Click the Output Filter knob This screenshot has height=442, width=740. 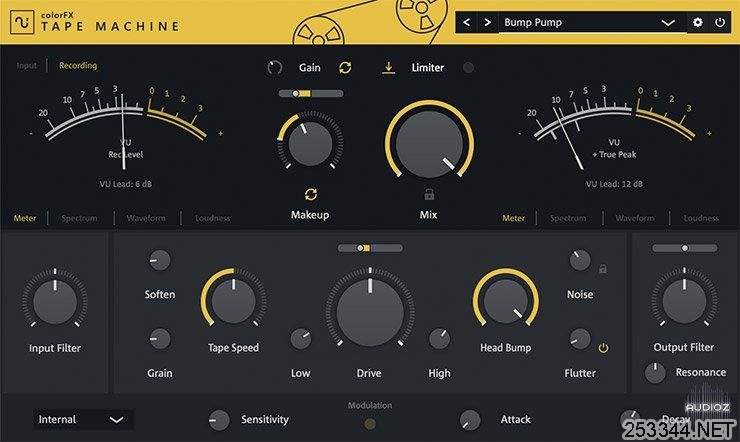(684, 301)
